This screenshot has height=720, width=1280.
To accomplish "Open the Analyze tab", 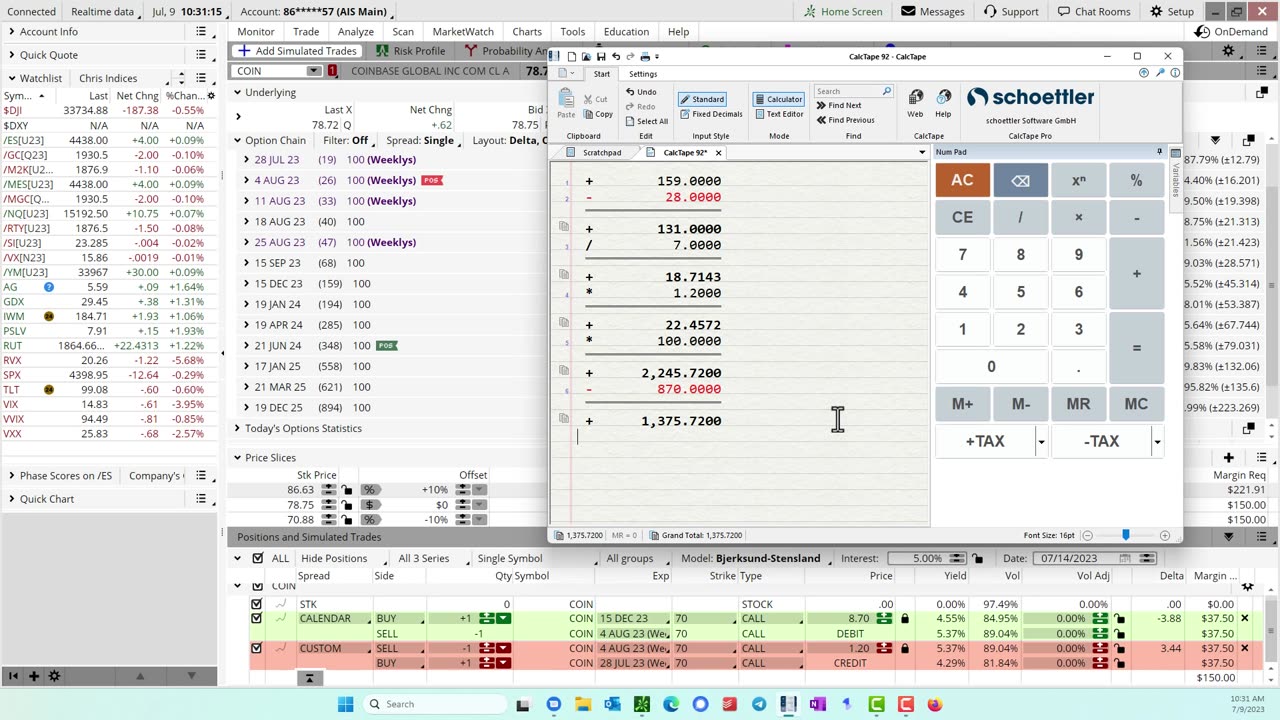I will click(x=355, y=31).
